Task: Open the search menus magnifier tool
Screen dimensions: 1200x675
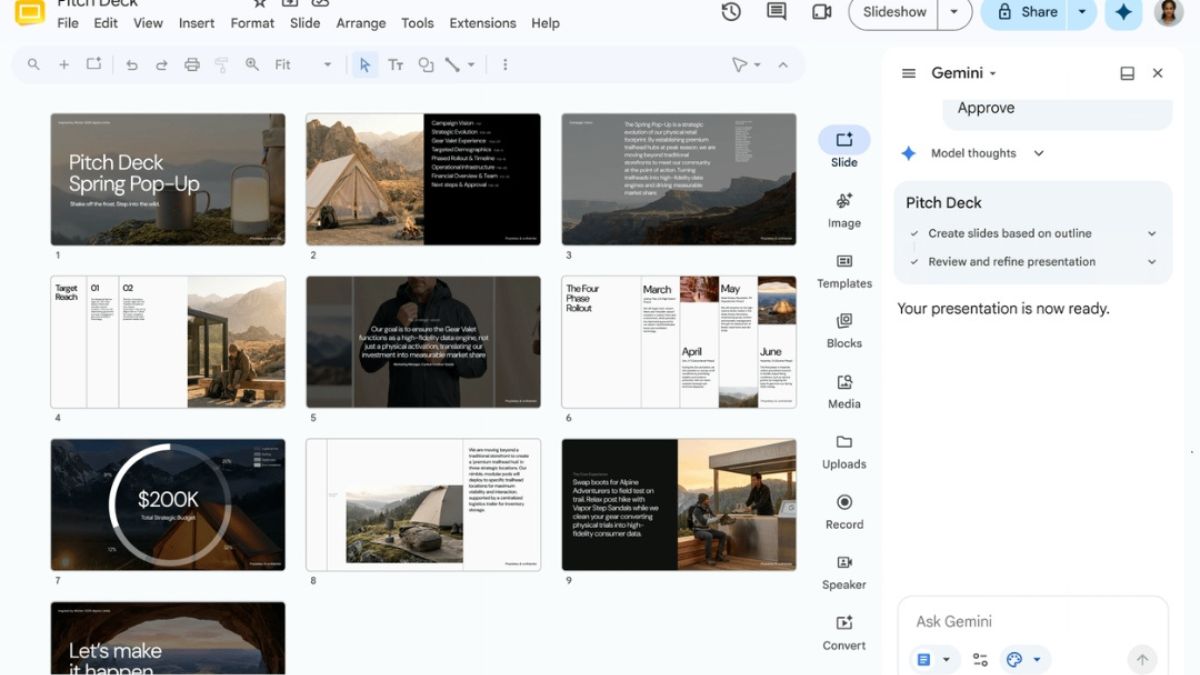Action: point(33,64)
